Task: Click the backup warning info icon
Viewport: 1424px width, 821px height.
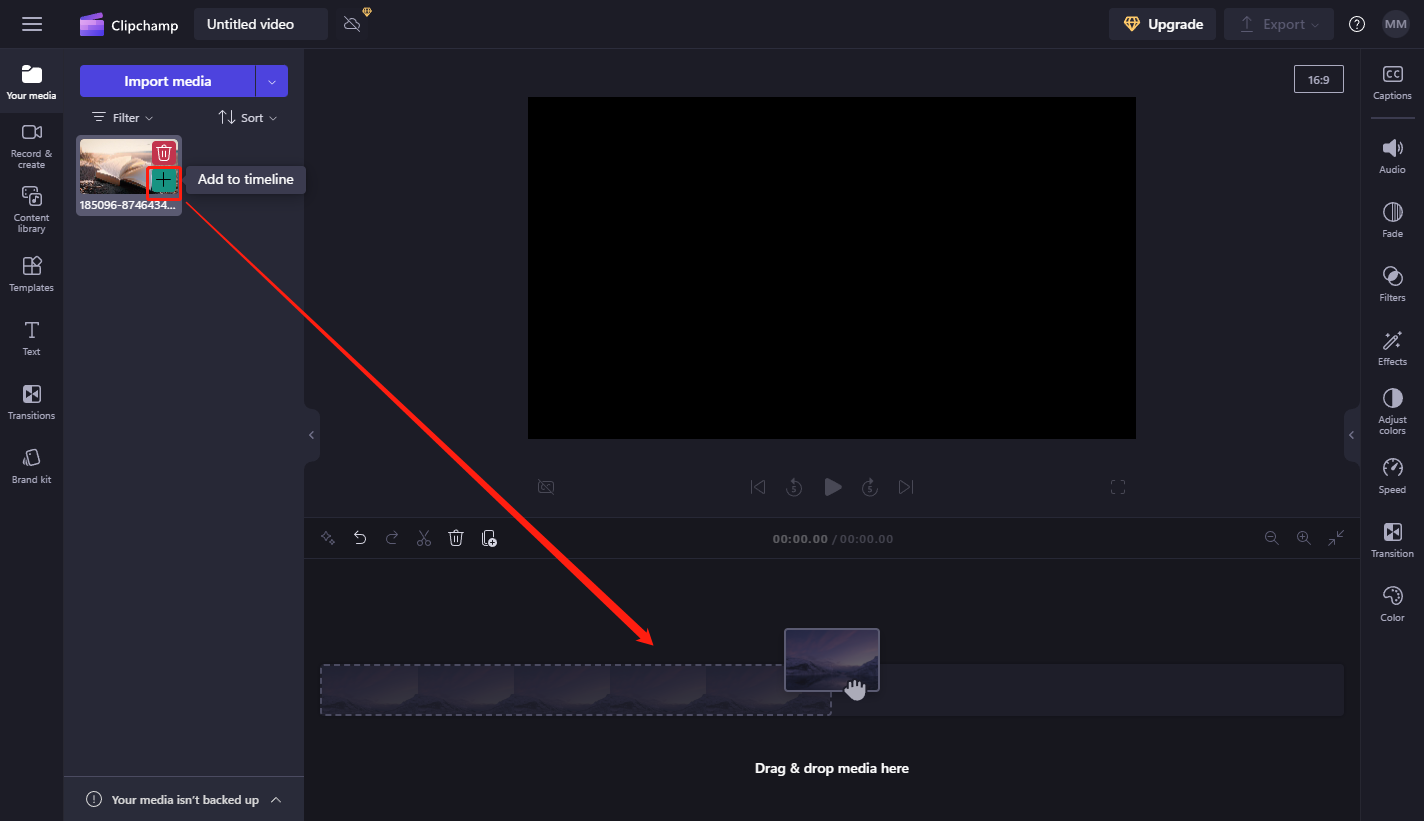Action: 94,799
